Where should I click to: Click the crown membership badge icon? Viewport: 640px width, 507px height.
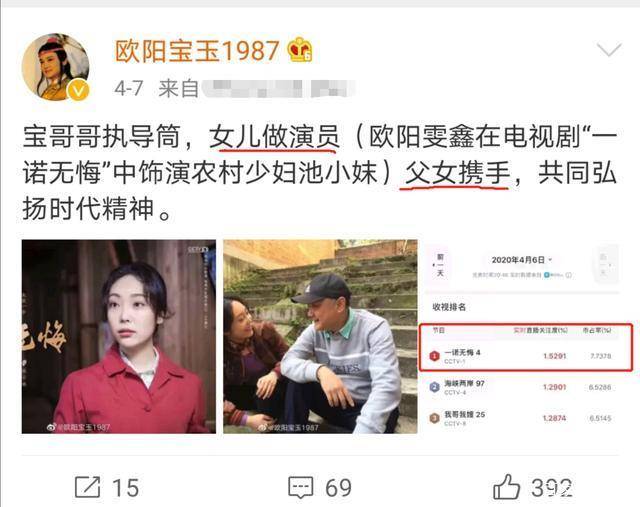300,50
